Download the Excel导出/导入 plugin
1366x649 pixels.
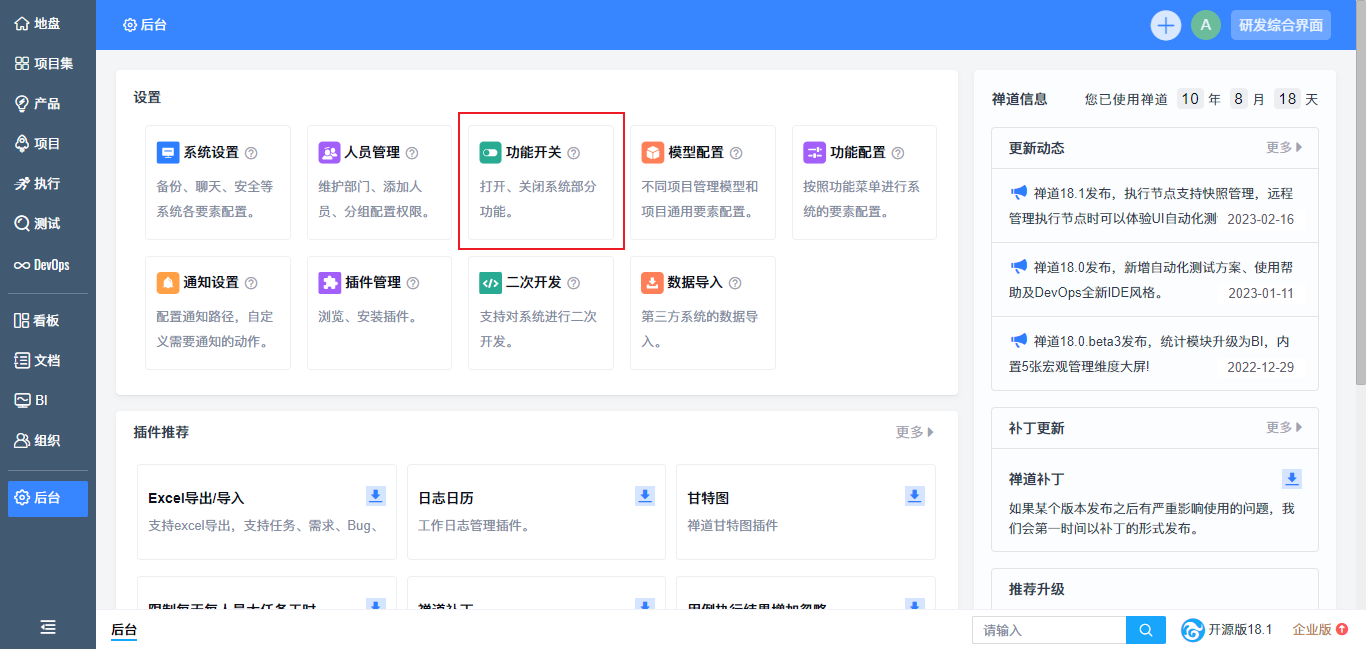[376, 496]
